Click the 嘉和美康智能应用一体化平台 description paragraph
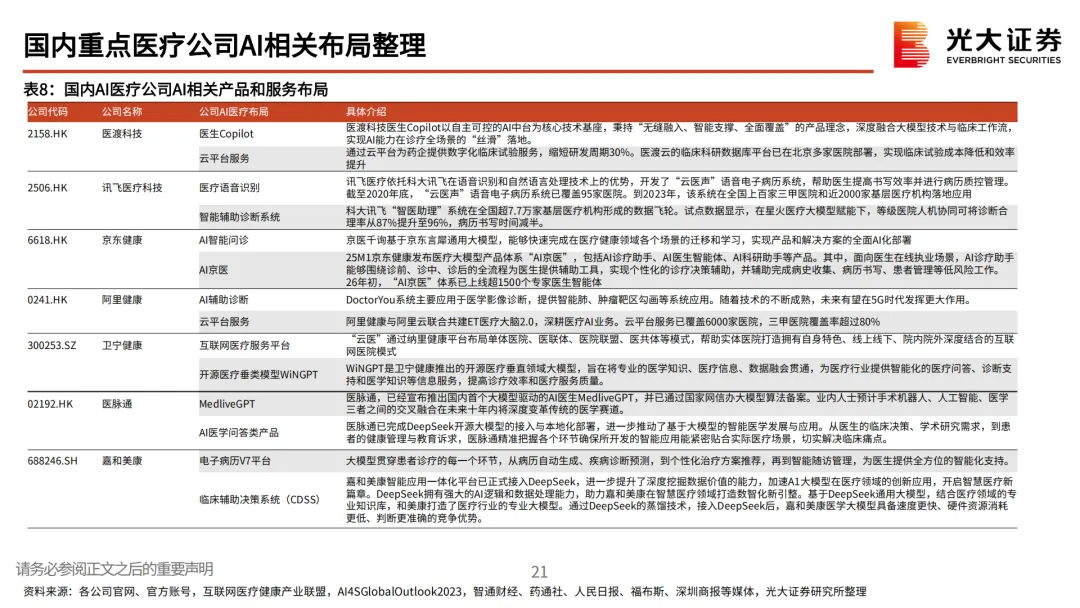This screenshot has width=1080, height=608. [x=681, y=500]
